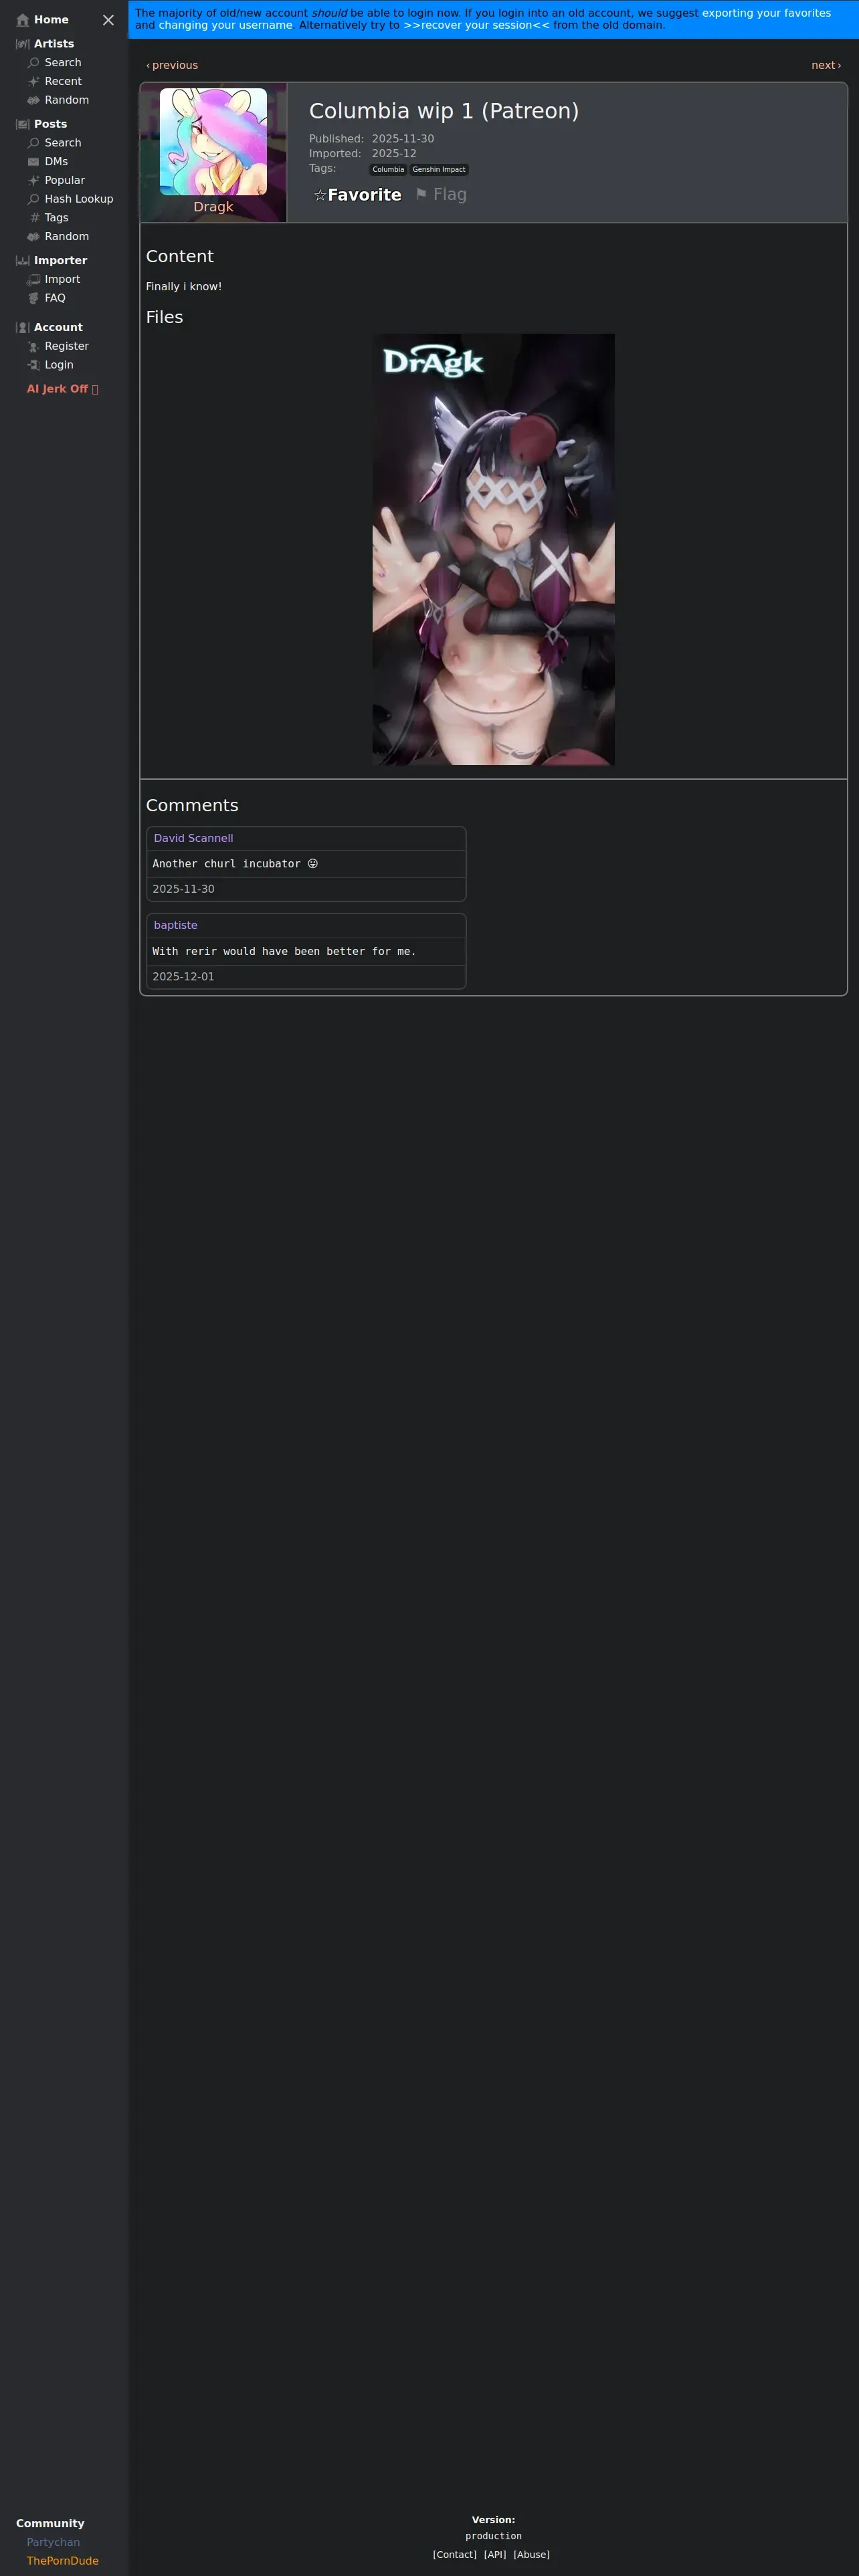Screen dimensions: 859x2576
Task: Go to the previous post
Action: coord(172,65)
